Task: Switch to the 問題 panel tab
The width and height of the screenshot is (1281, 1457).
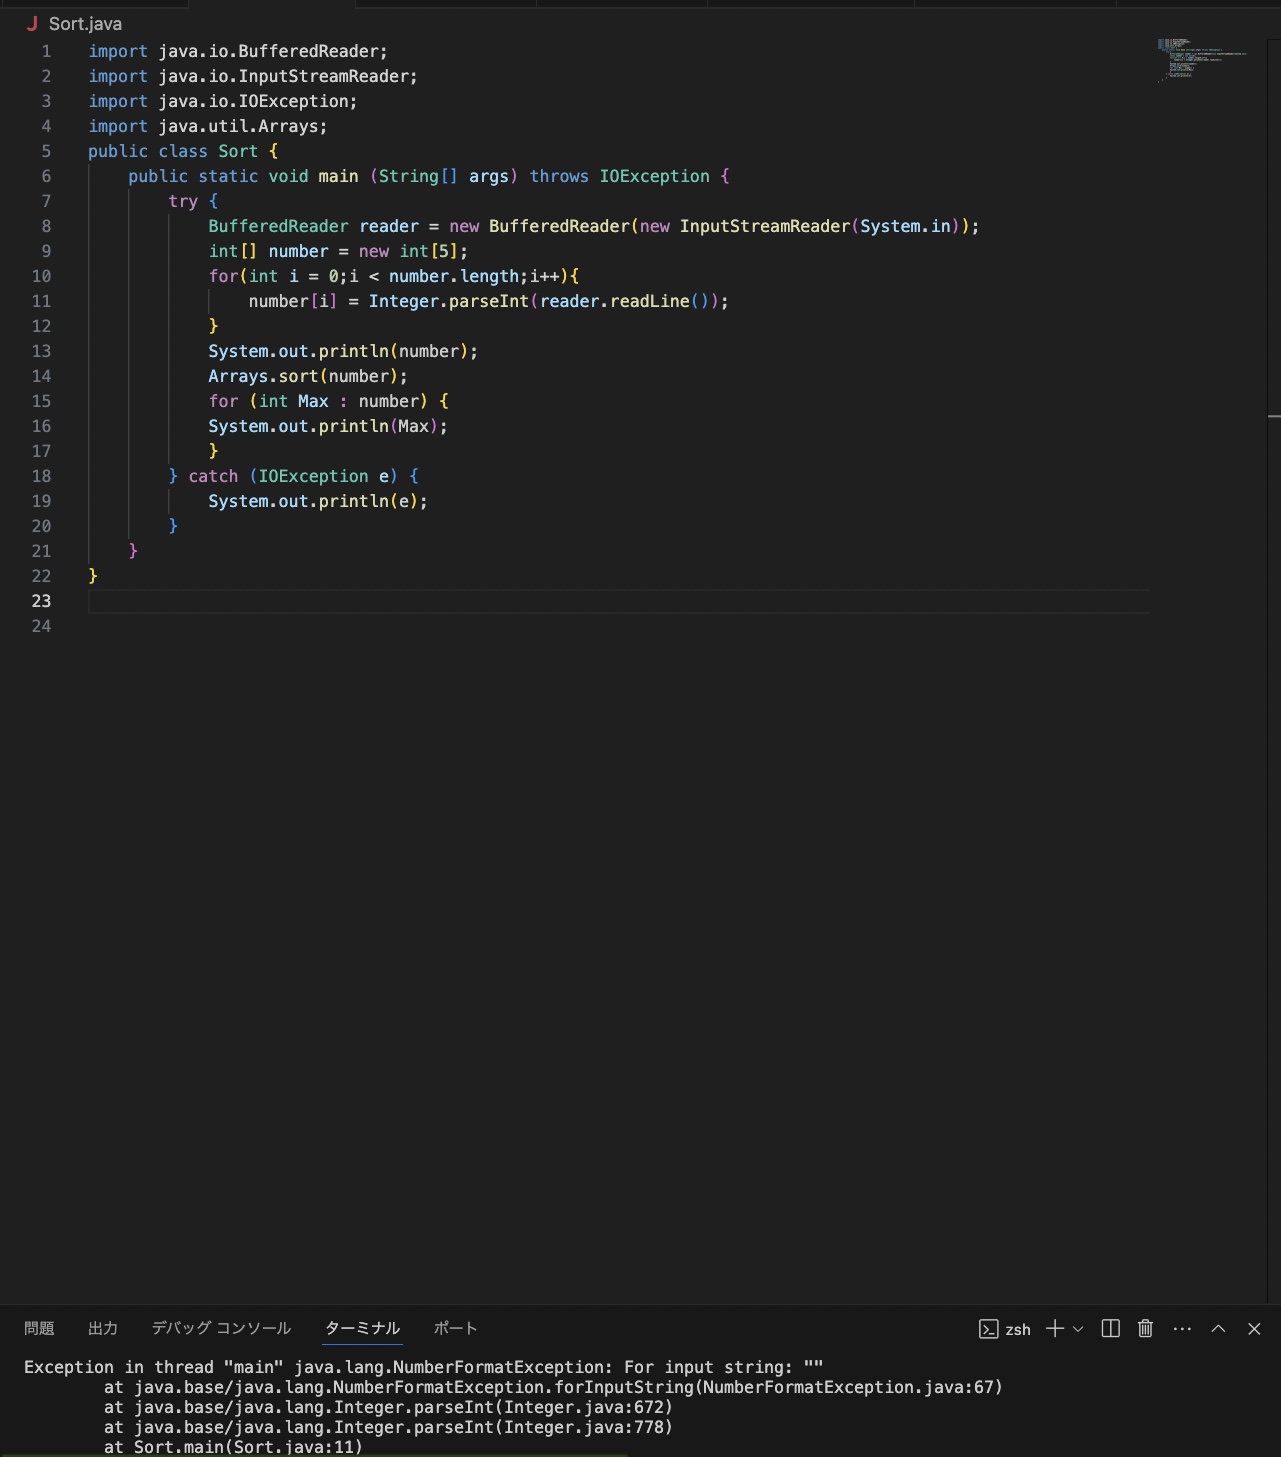Action: (x=39, y=1328)
